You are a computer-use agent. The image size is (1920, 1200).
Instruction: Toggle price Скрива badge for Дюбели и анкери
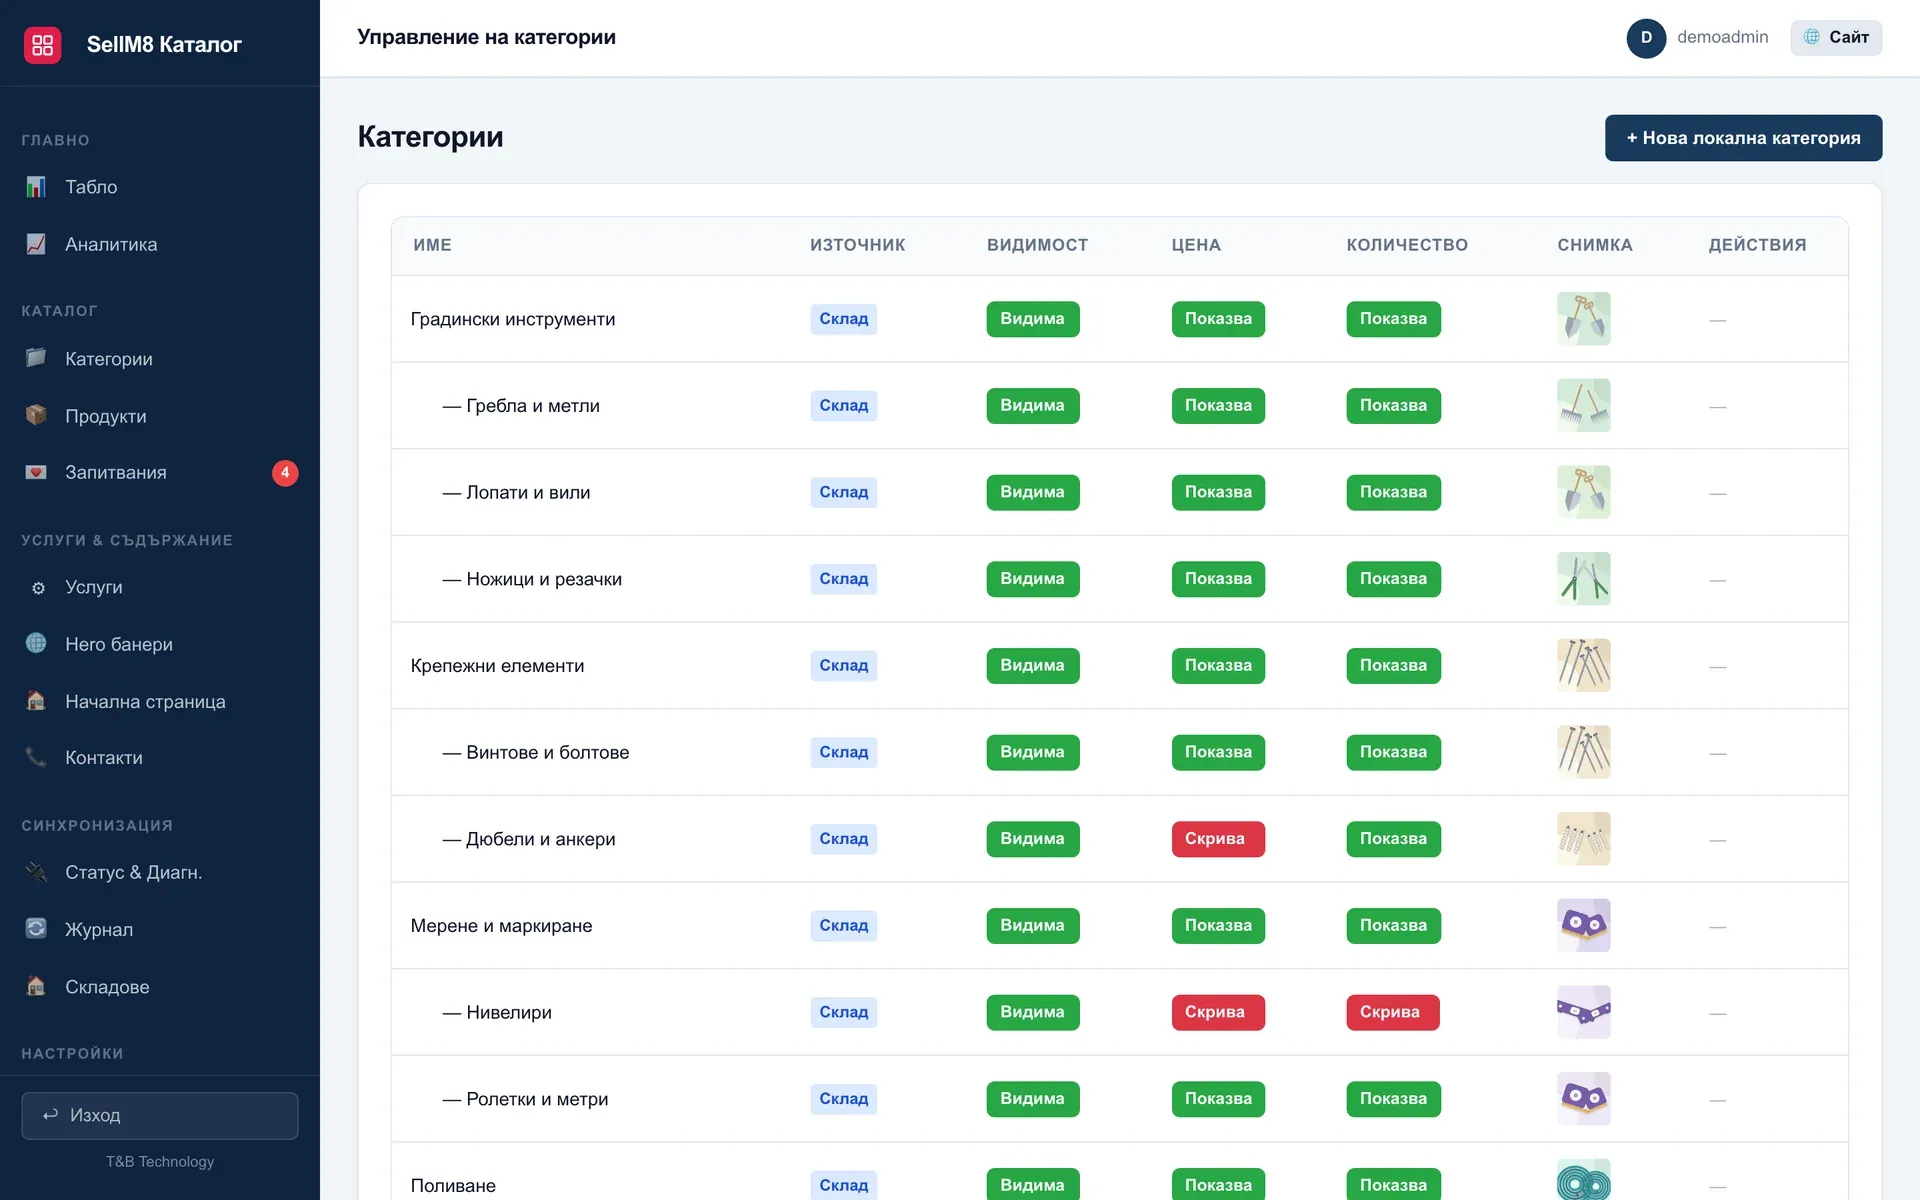click(x=1217, y=839)
